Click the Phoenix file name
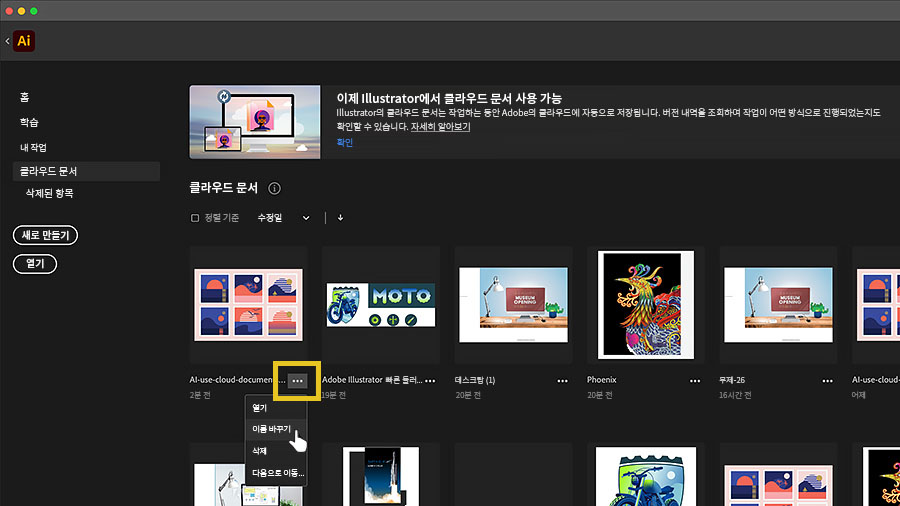900x506 pixels. tap(602, 380)
